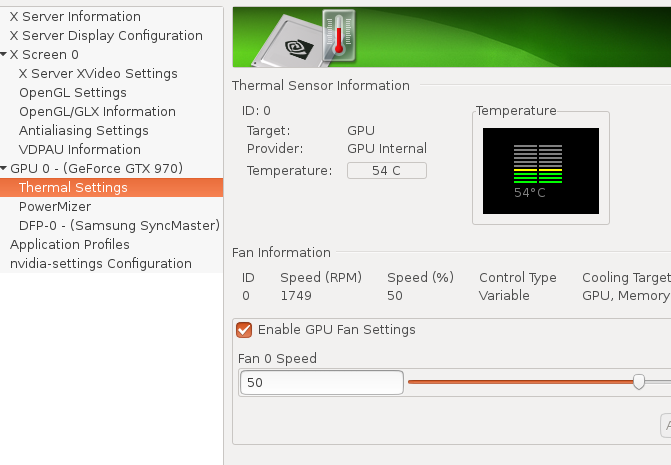
Task: Open OpenGL/GLX Information page
Action: (97, 112)
